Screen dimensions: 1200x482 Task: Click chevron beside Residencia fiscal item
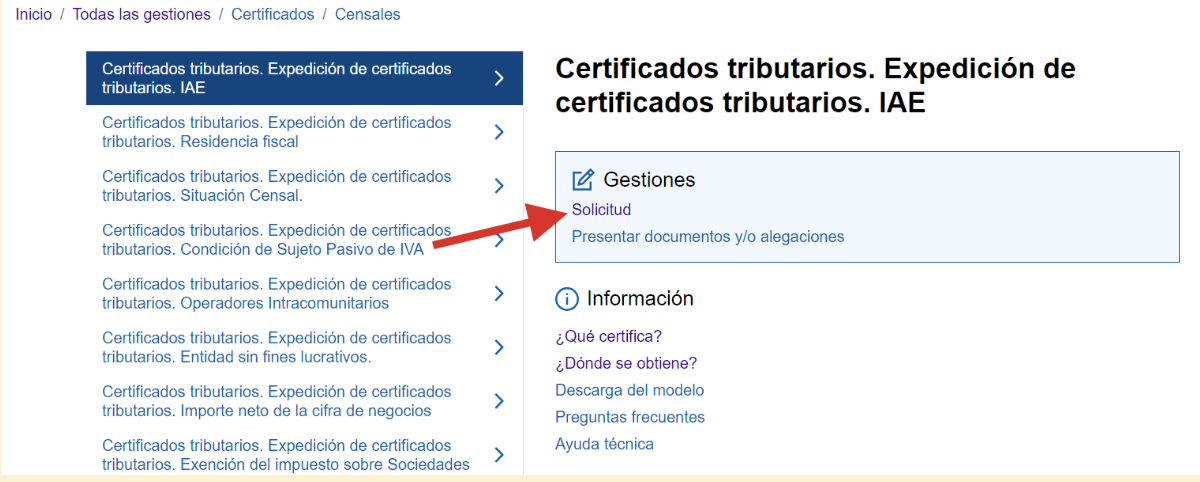pos(499,132)
